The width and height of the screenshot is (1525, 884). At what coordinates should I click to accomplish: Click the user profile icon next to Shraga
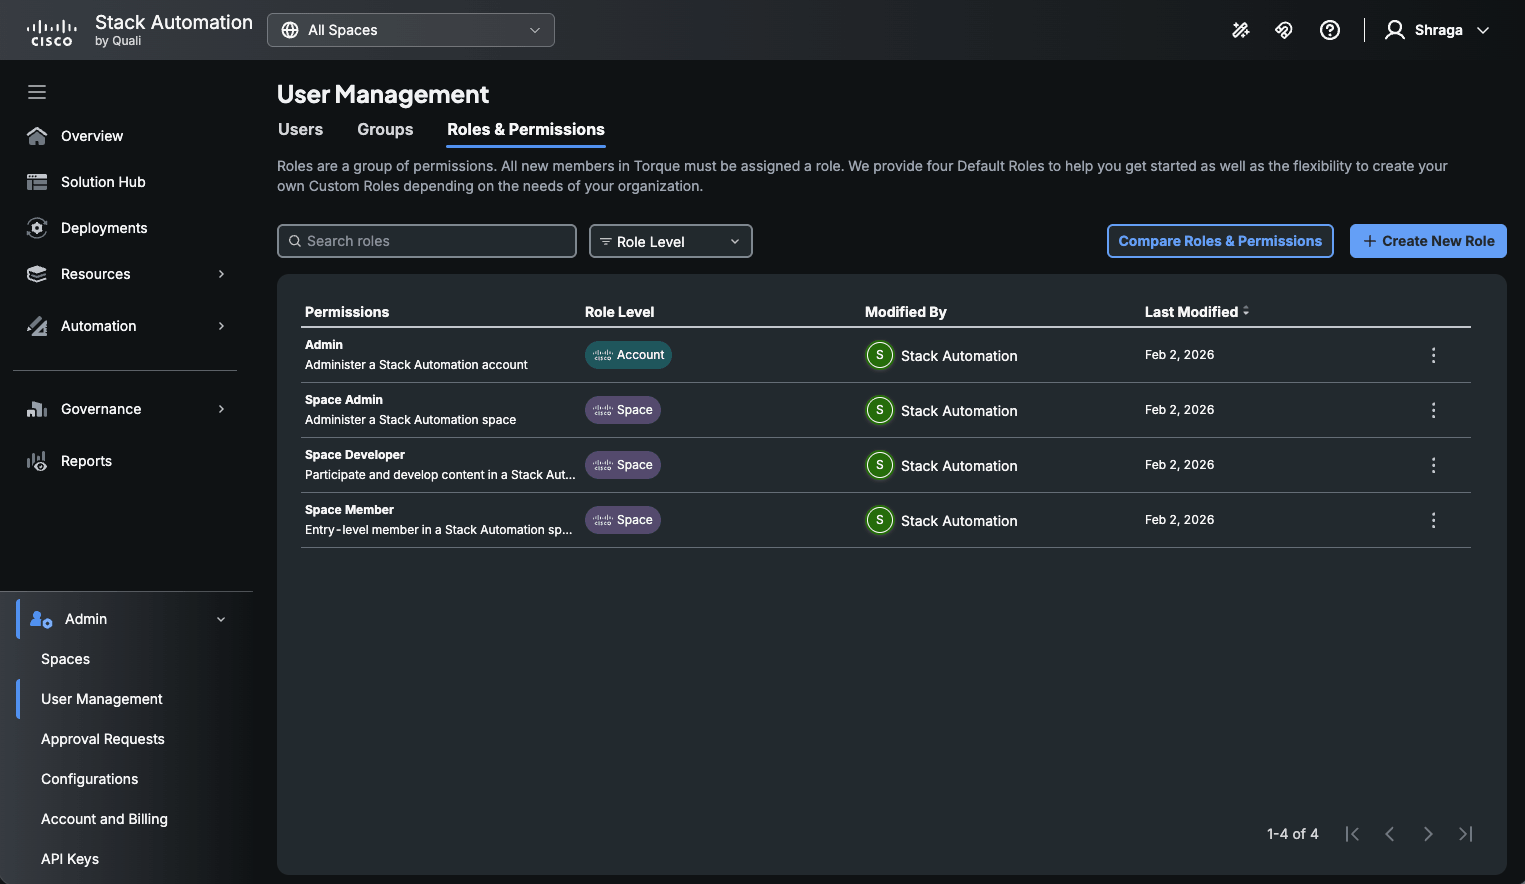pyautogui.click(x=1395, y=30)
